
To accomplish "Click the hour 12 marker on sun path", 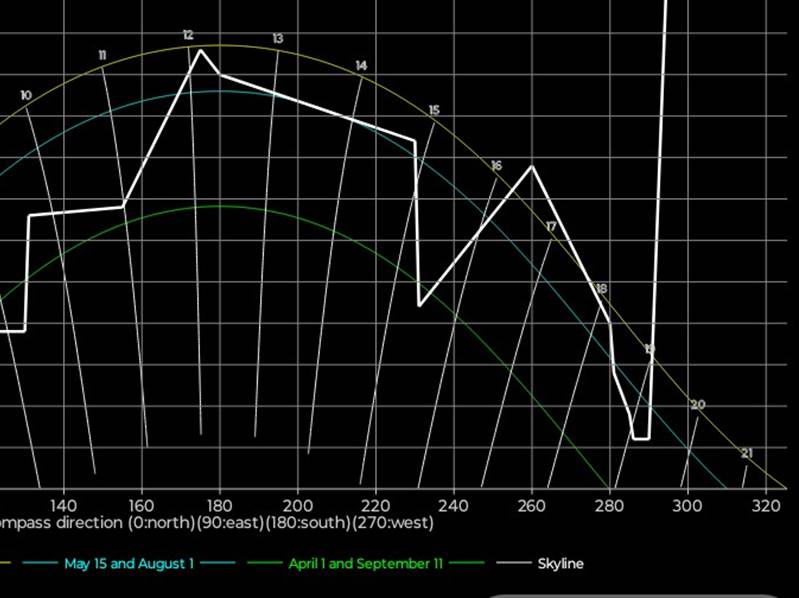I will pyautogui.click(x=188, y=35).
